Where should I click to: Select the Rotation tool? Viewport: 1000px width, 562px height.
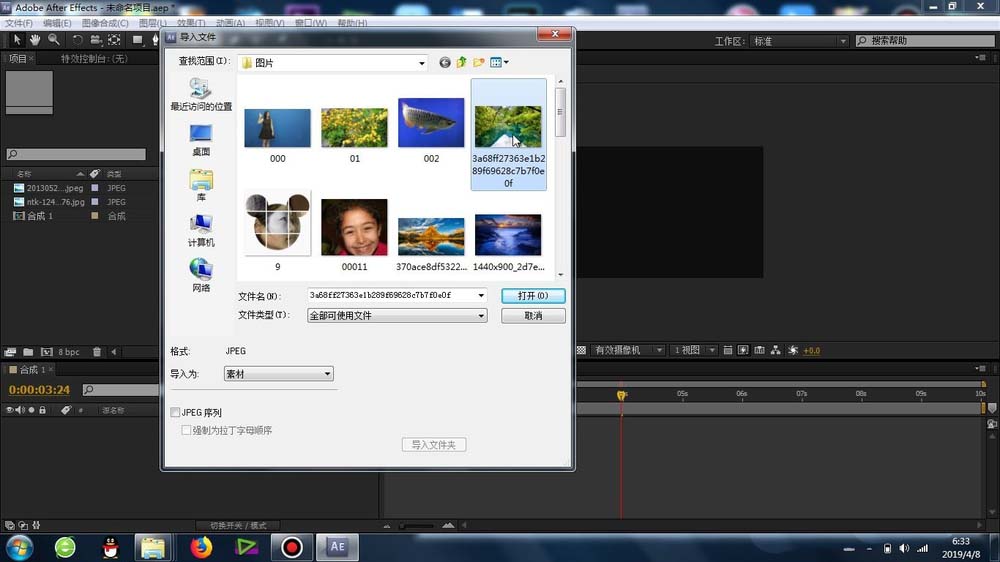[x=77, y=40]
